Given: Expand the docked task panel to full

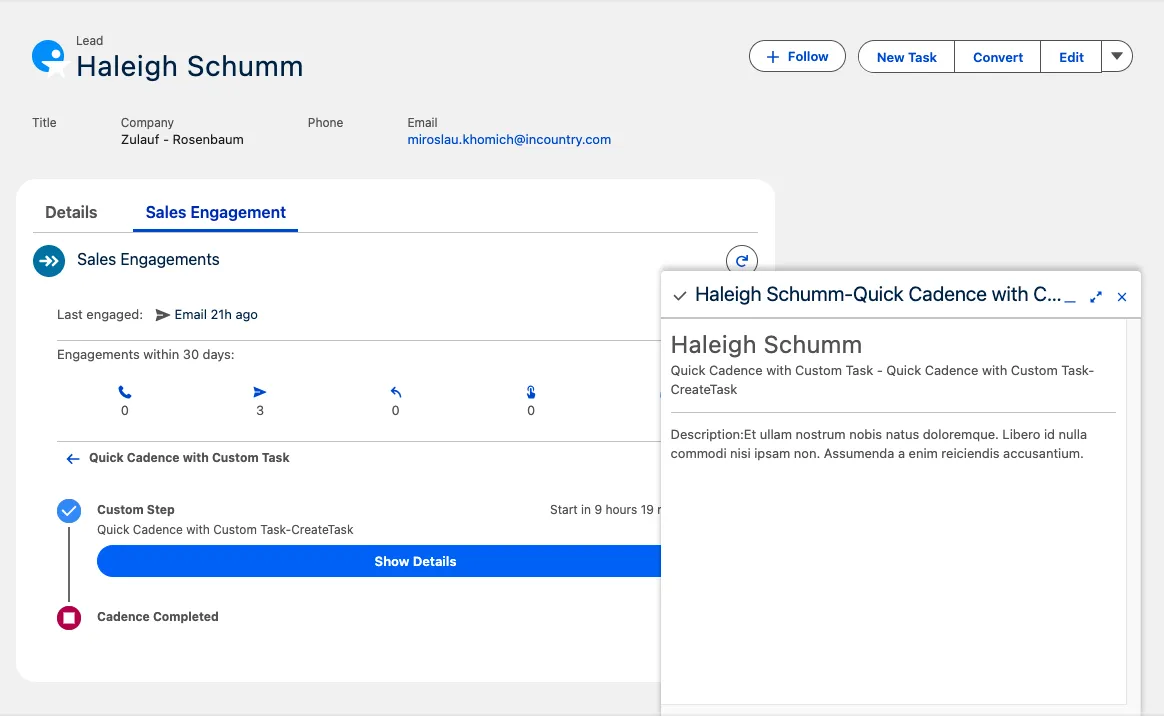Looking at the screenshot, I should point(1096,297).
